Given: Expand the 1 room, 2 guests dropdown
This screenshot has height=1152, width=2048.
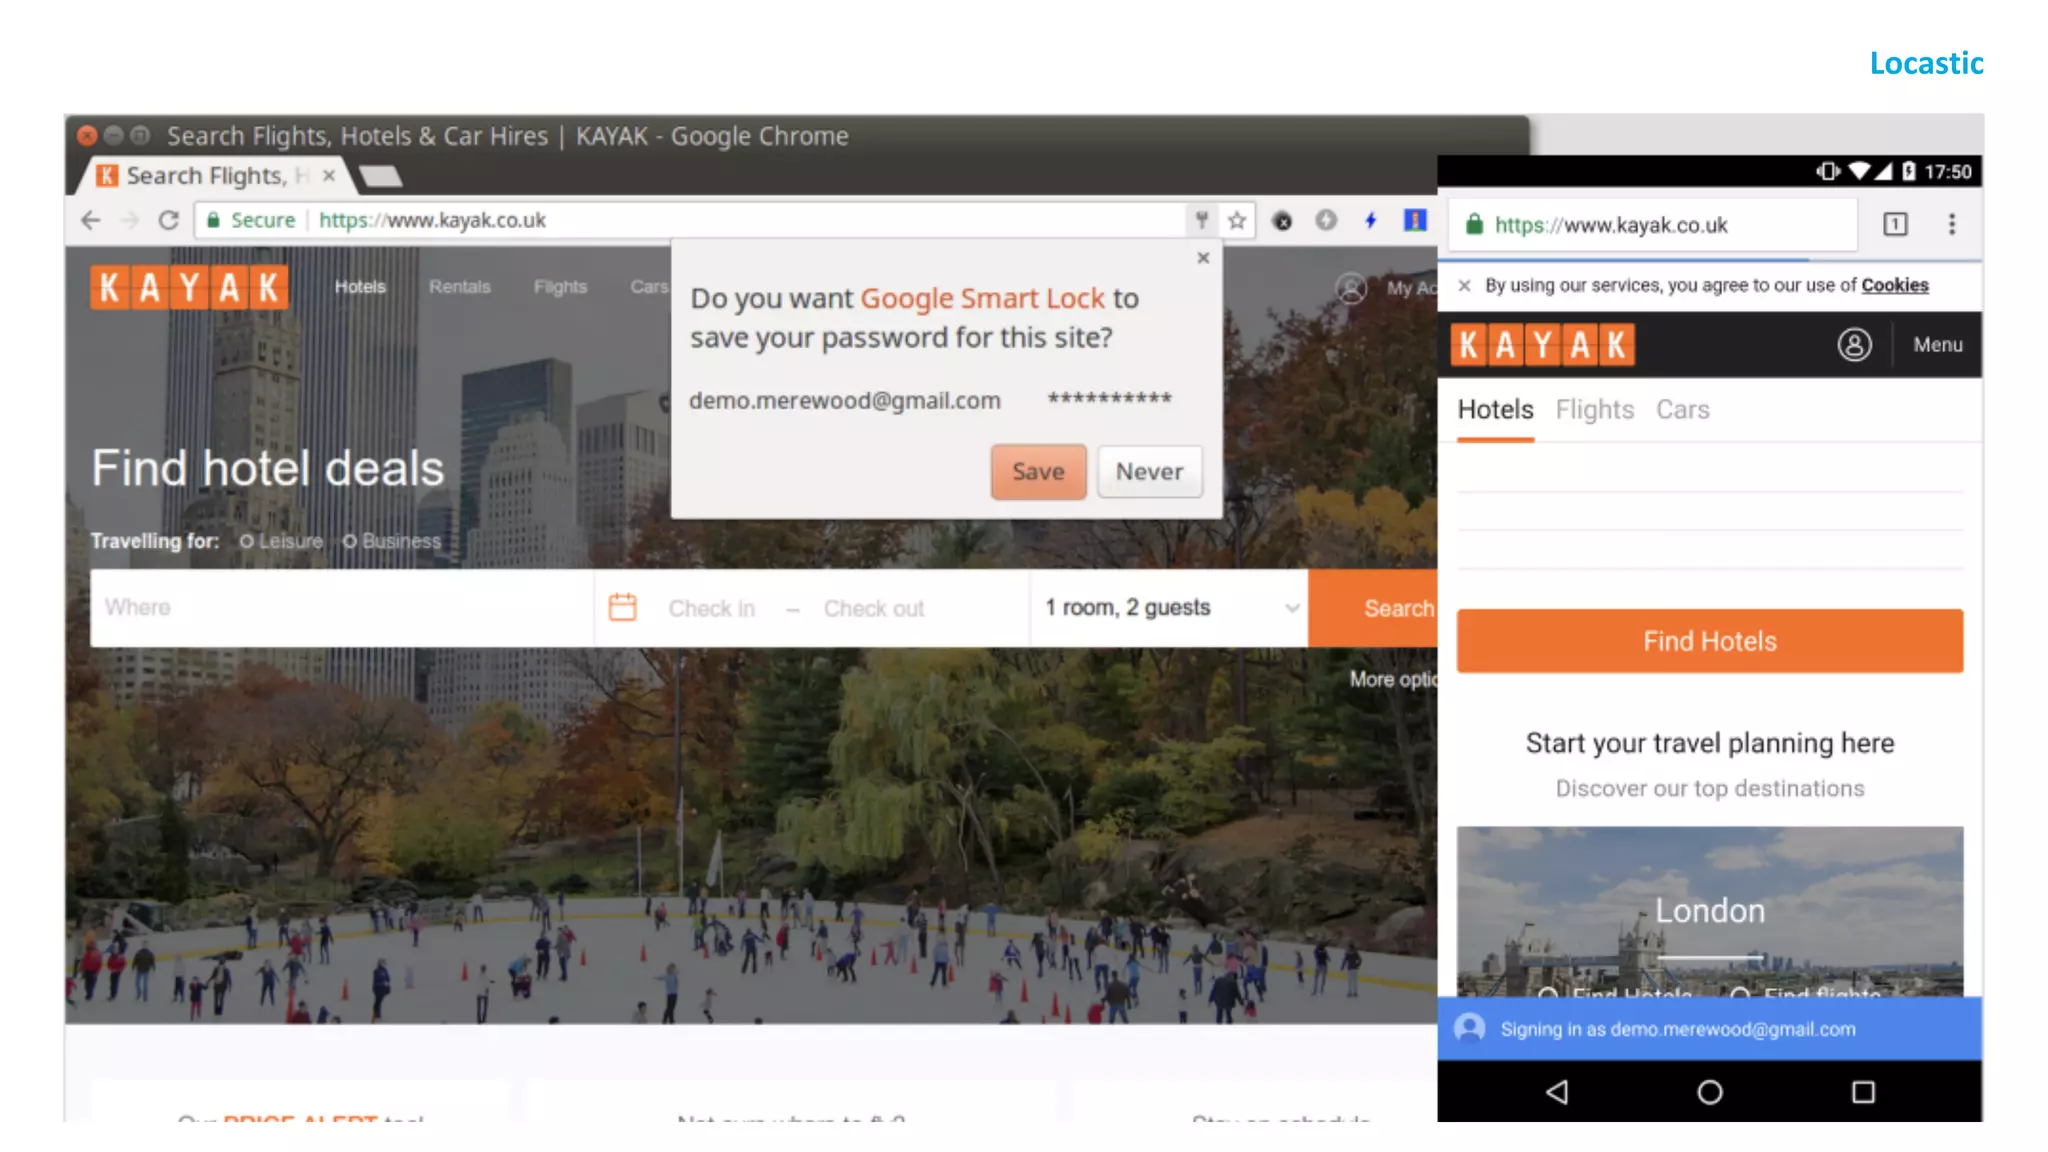Looking at the screenshot, I should (1170, 607).
